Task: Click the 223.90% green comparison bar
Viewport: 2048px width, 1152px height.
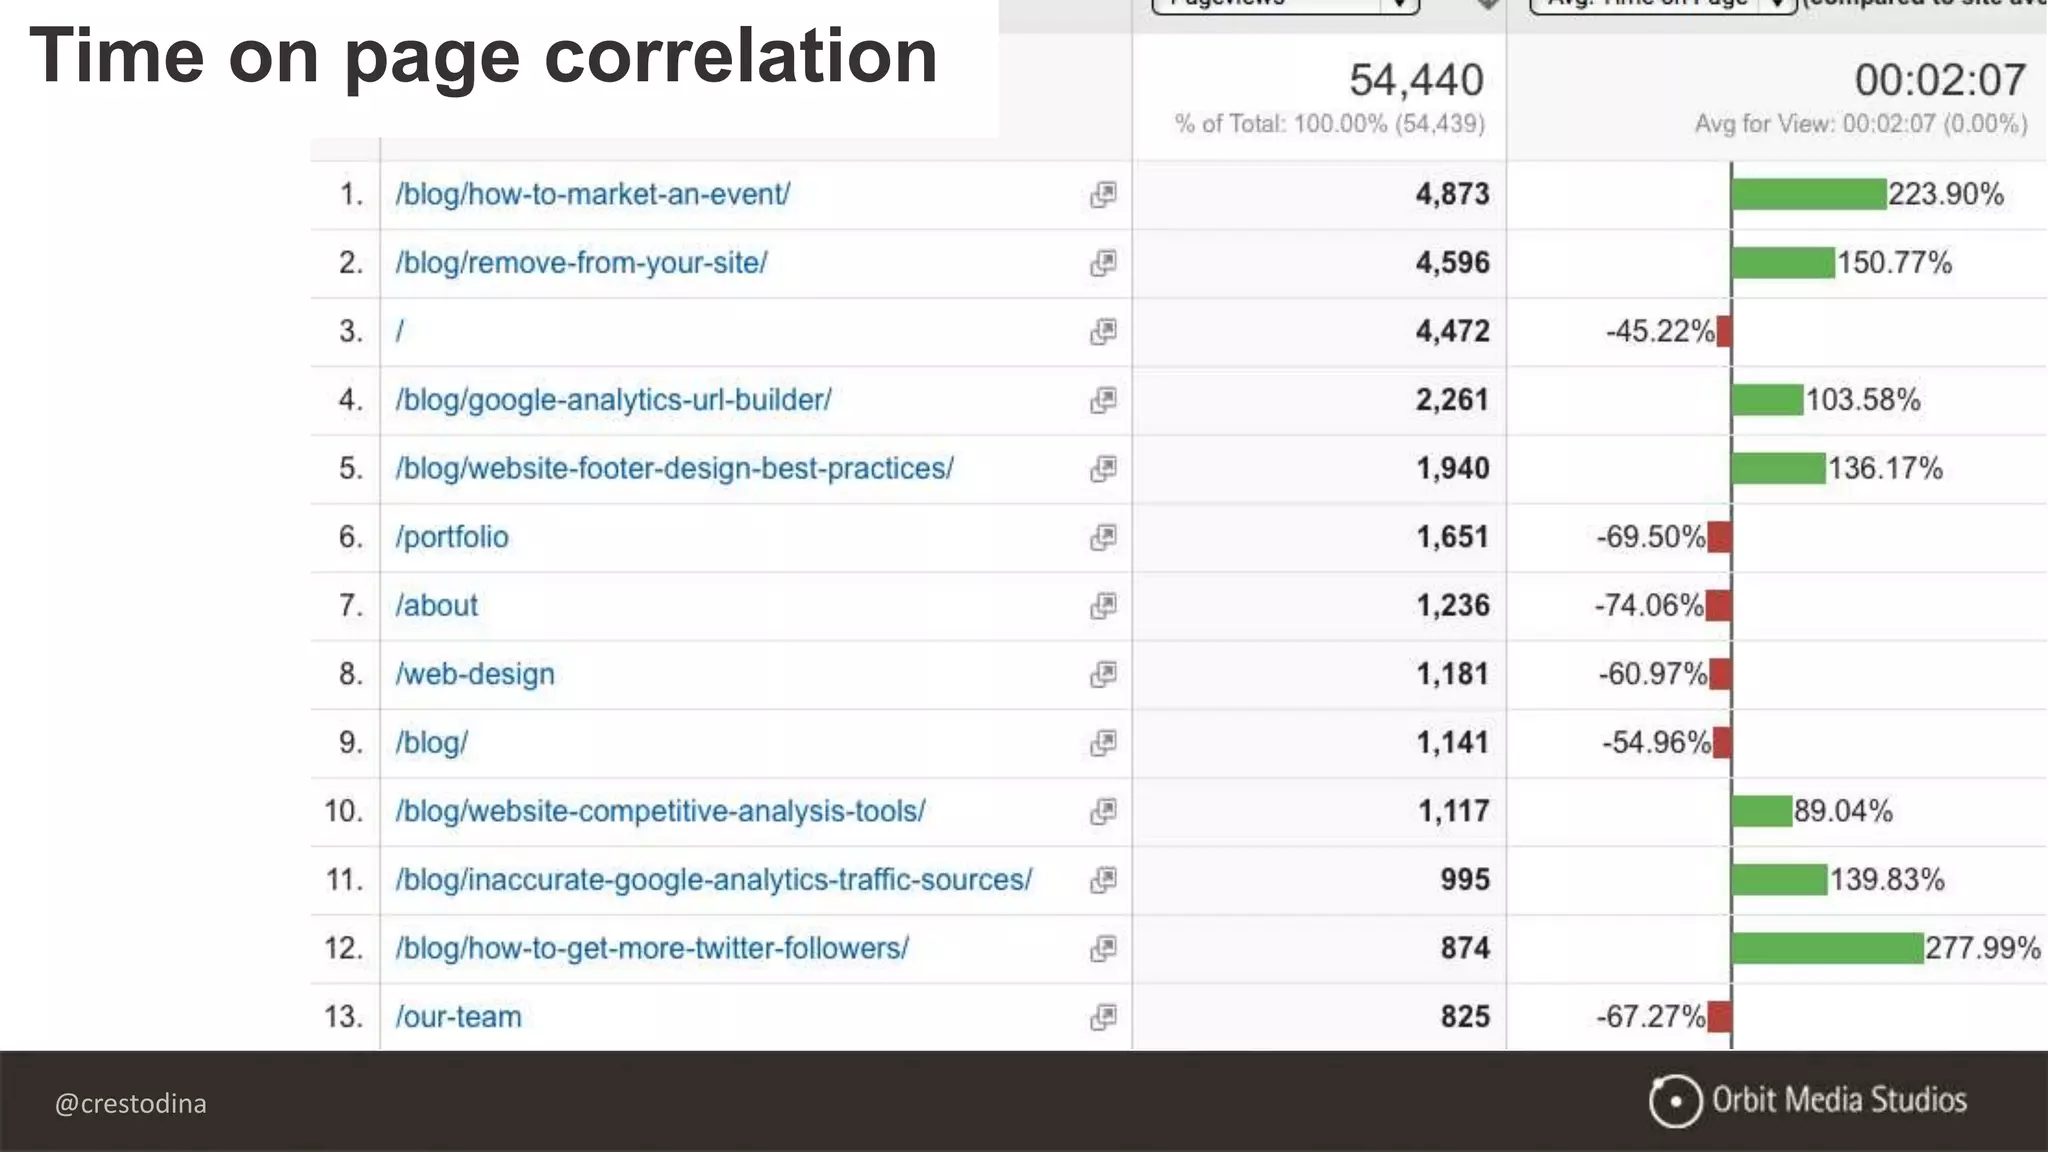Action: tap(1809, 194)
